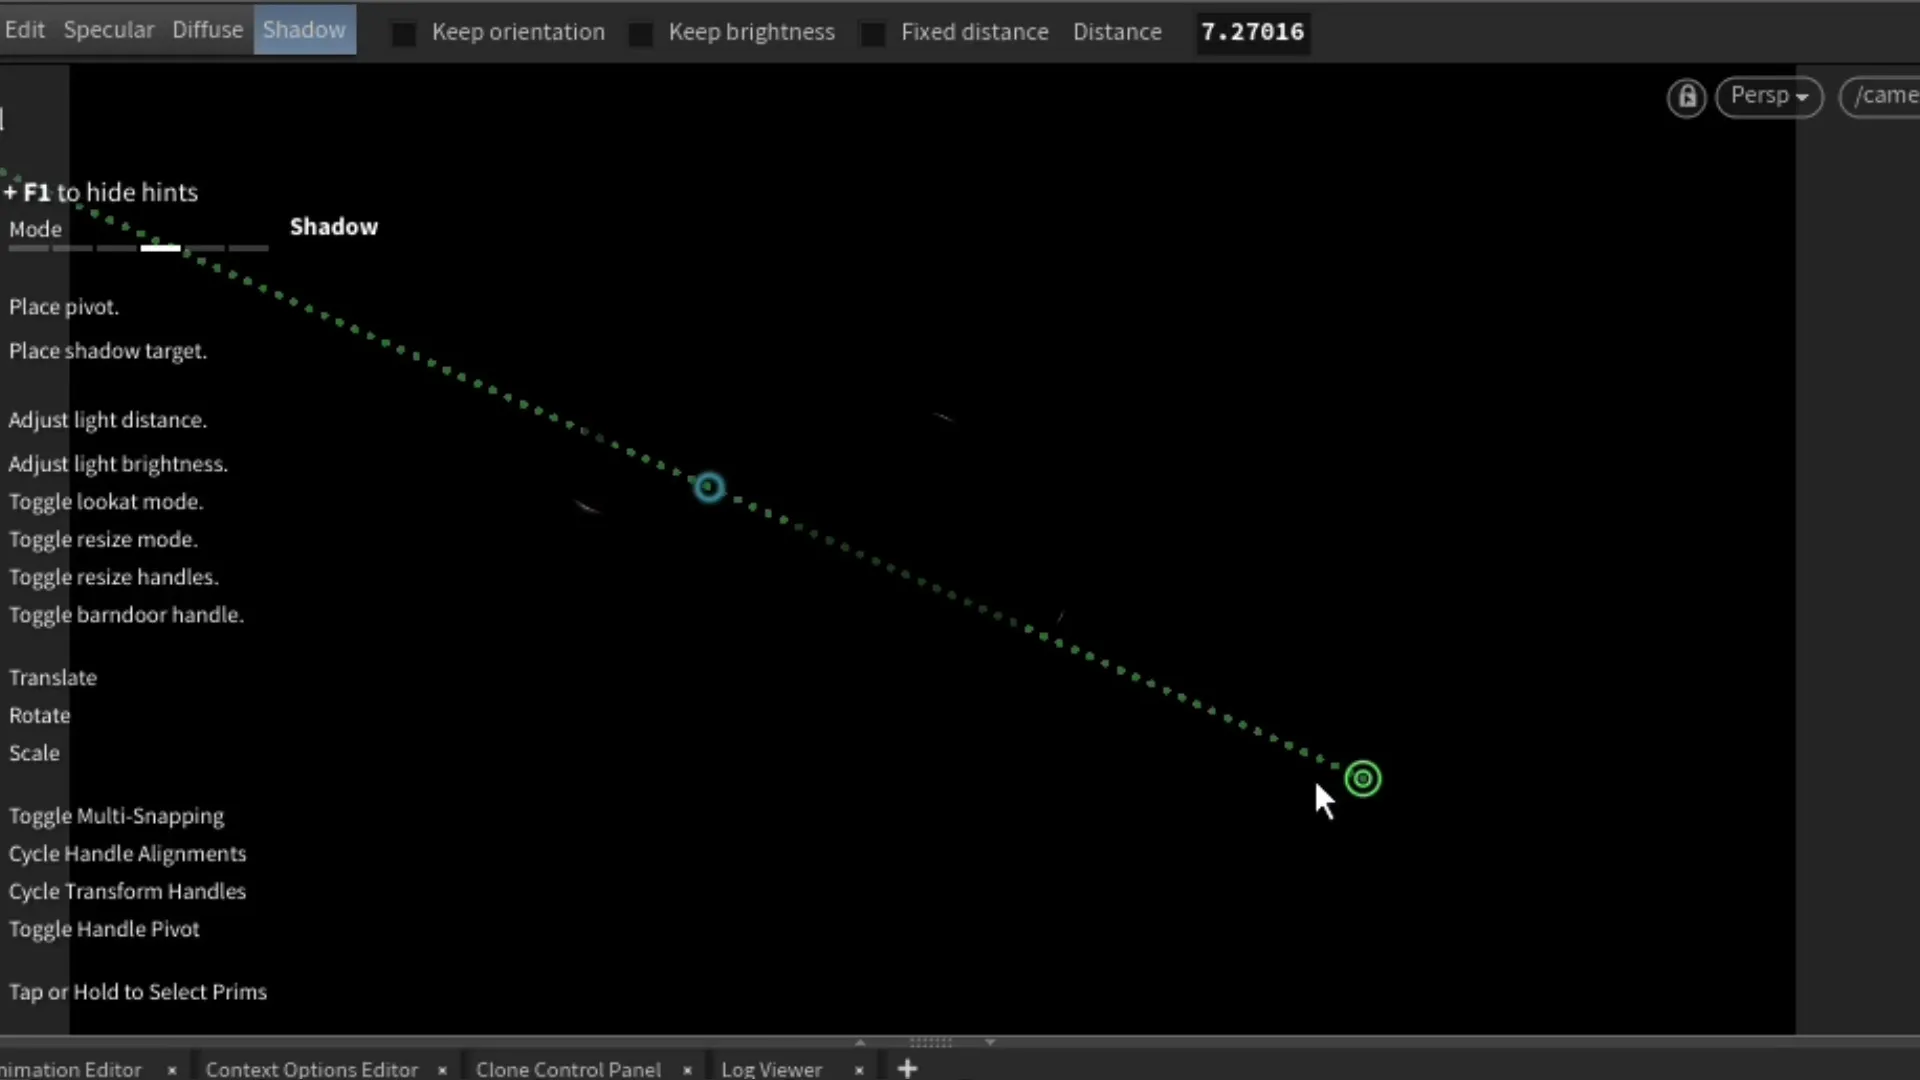1920x1080 pixels.
Task: Add a new pane tab with plus icon
Action: point(907,1069)
